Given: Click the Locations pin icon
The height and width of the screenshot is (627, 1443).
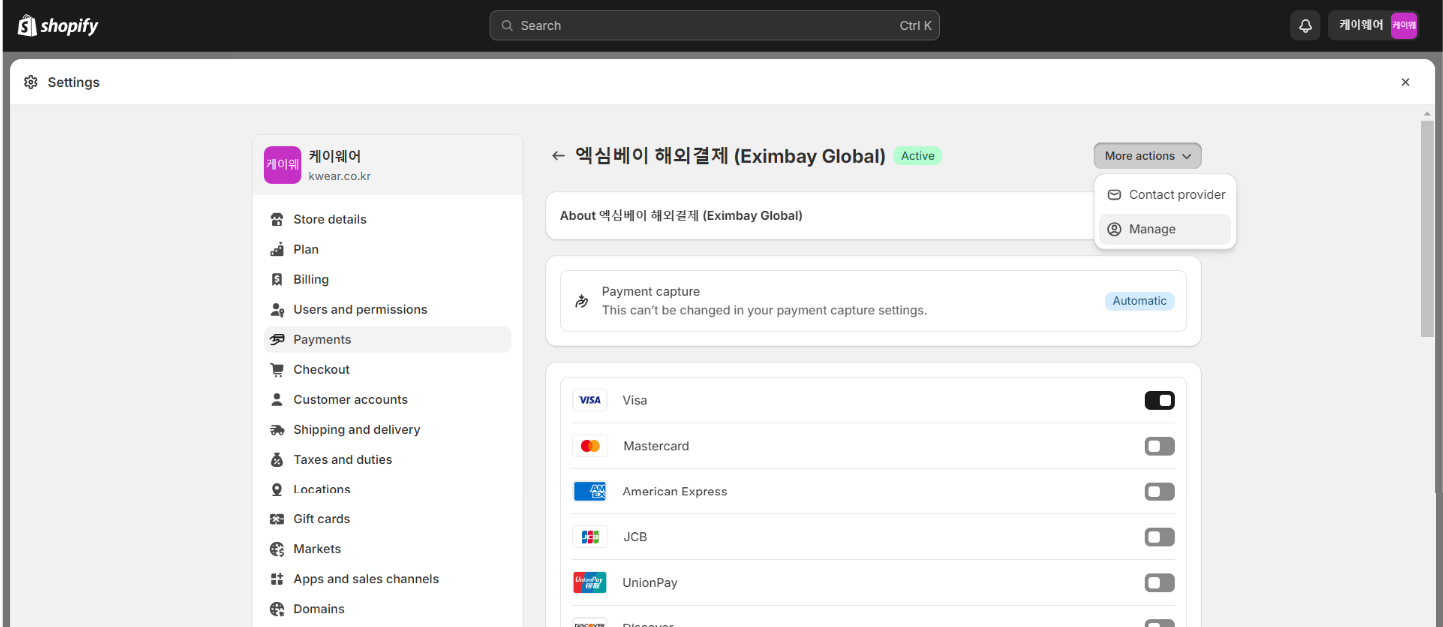Looking at the screenshot, I should click(277, 490).
